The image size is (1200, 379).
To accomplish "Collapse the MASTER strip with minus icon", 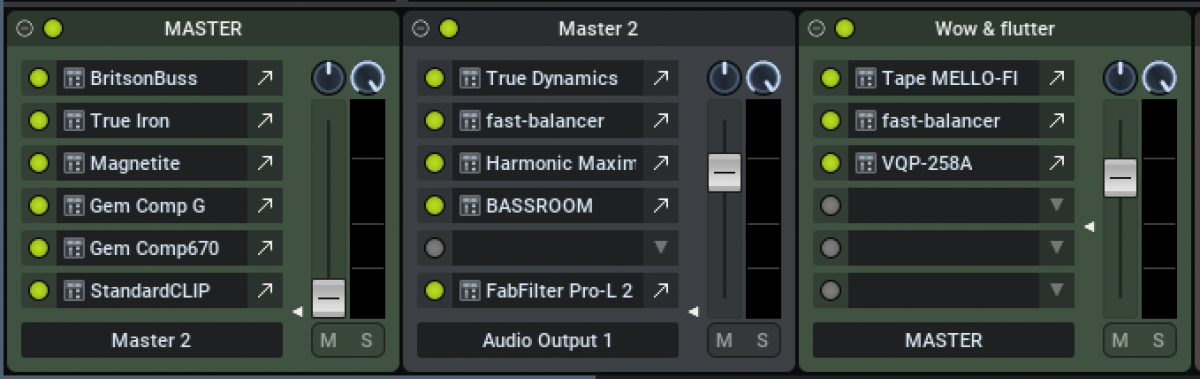I will click(25, 29).
